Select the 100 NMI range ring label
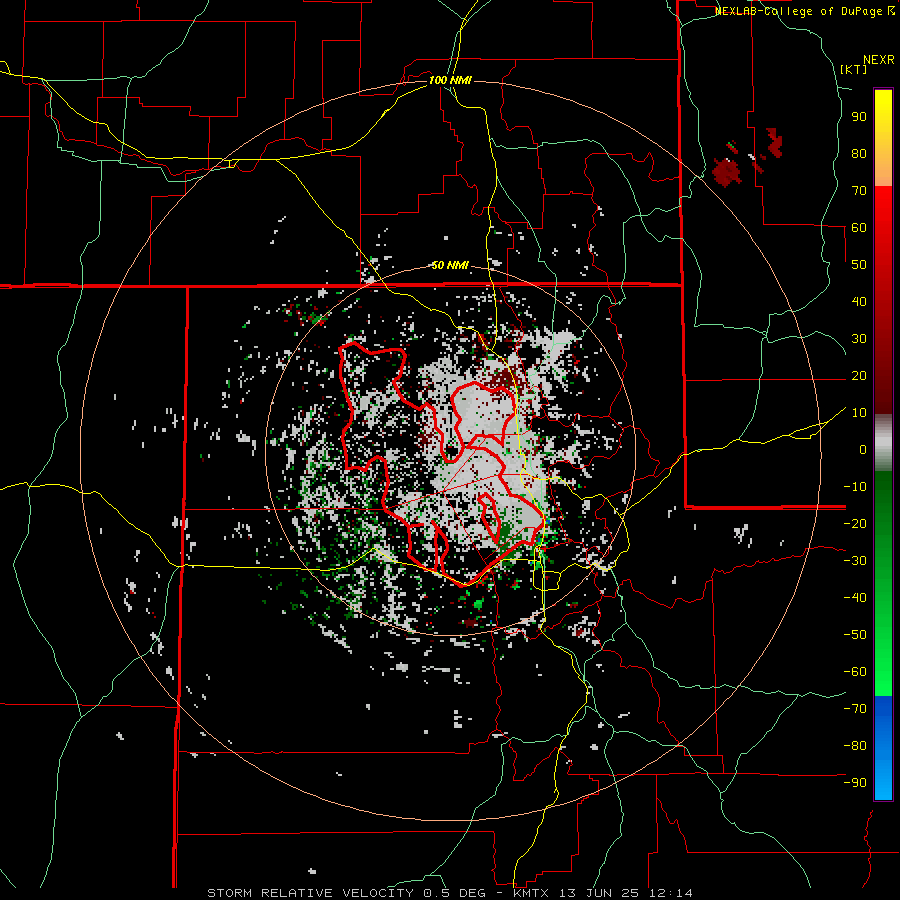Viewport: 900px width, 900px height. point(450,80)
